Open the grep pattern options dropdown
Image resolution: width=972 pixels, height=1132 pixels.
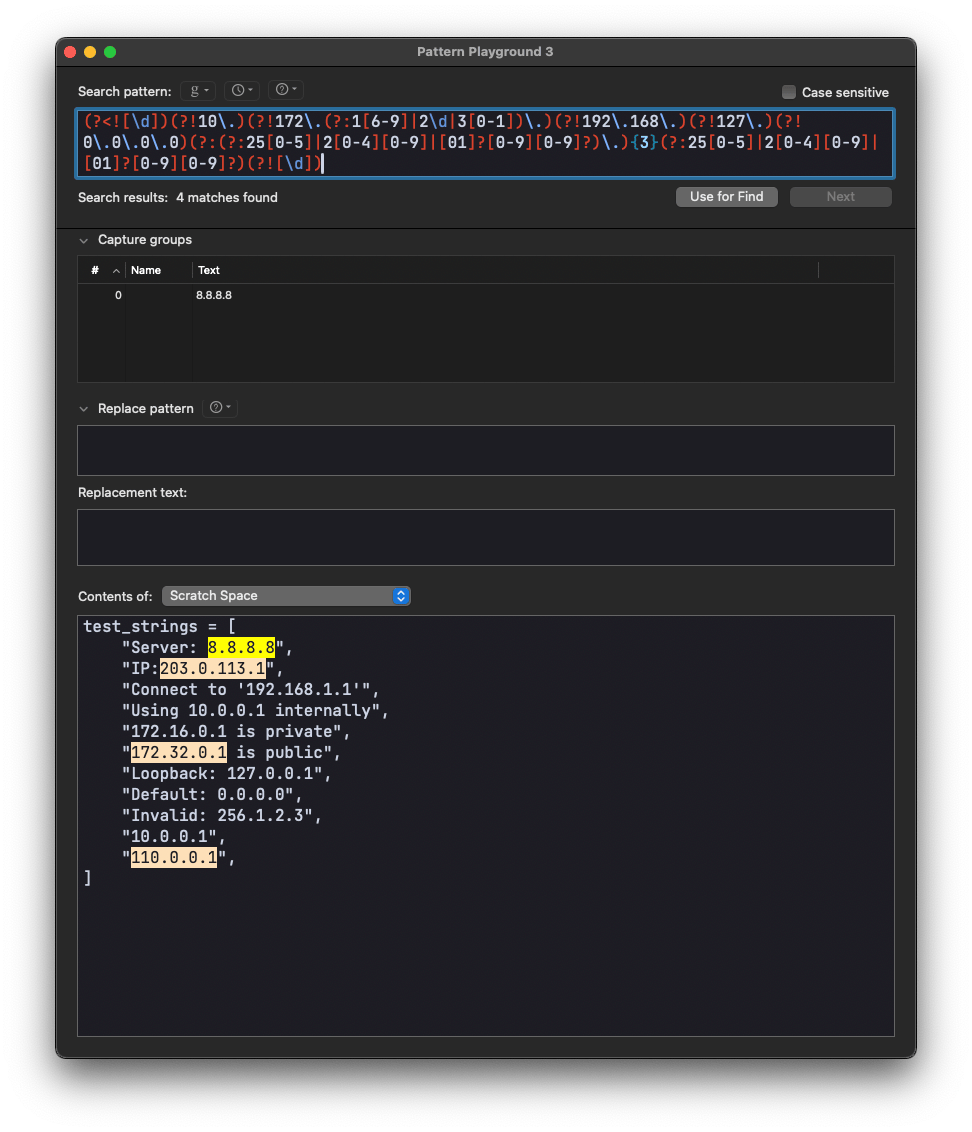pyautogui.click(x=199, y=90)
